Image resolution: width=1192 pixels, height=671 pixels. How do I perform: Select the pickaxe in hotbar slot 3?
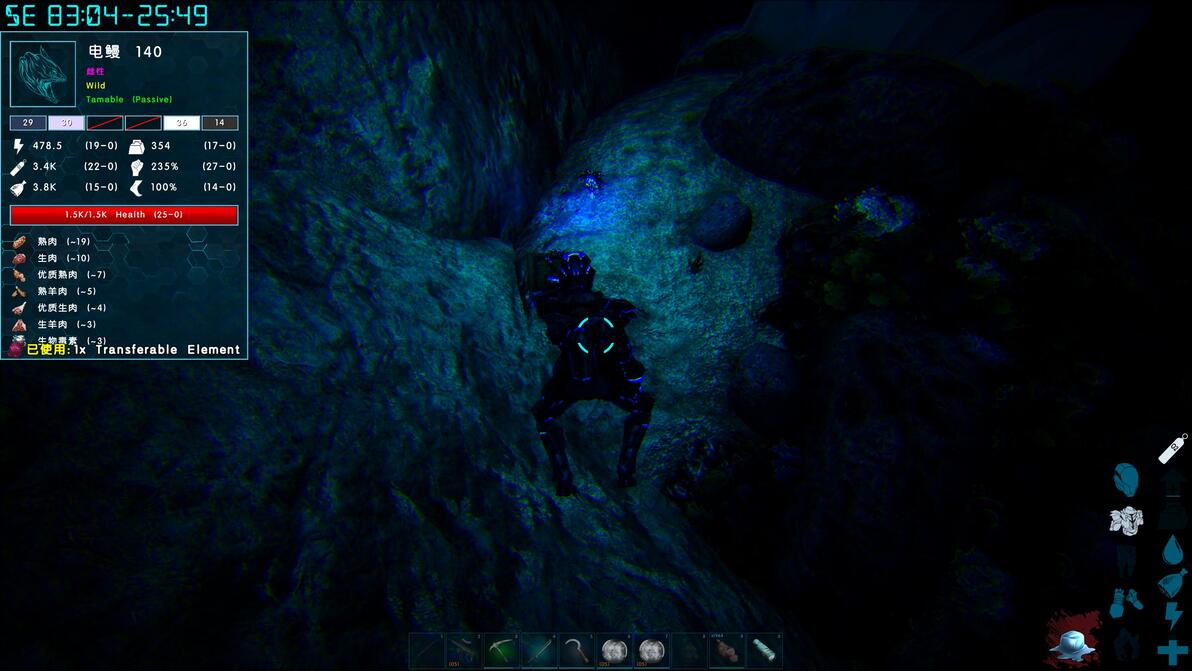pyautogui.click(x=502, y=650)
